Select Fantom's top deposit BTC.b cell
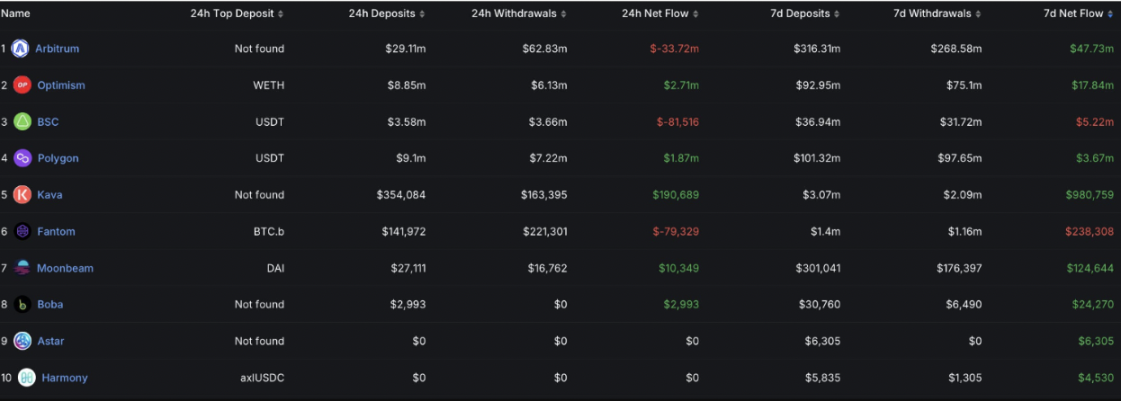1121x401 pixels. click(x=269, y=231)
